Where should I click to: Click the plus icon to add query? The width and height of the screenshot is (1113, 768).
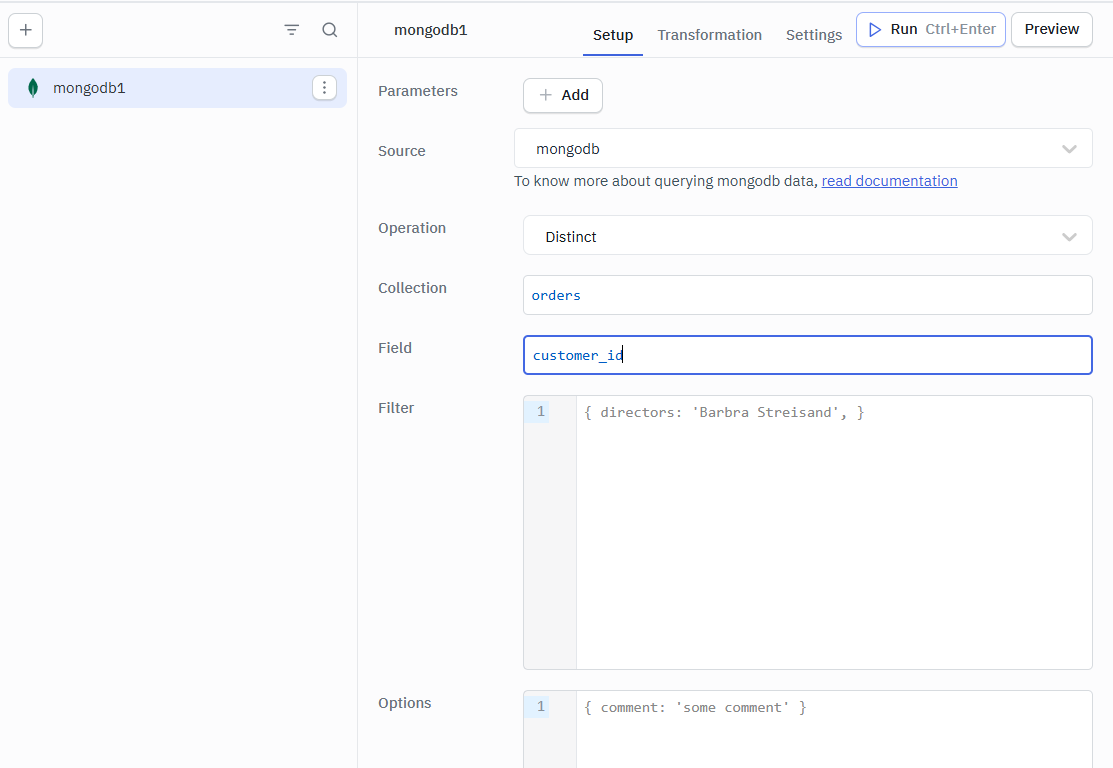pos(26,30)
